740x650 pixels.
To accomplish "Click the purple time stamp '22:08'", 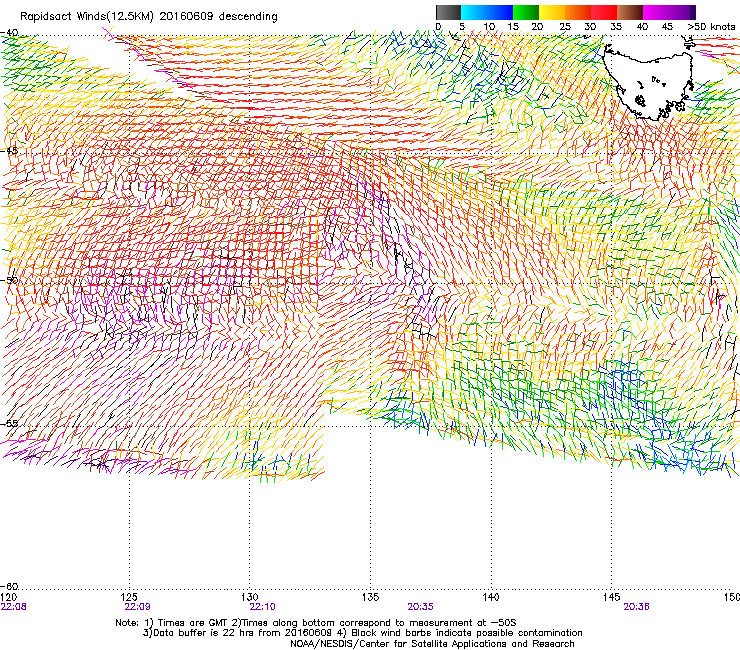I will pyautogui.click(x=14, y=607).
